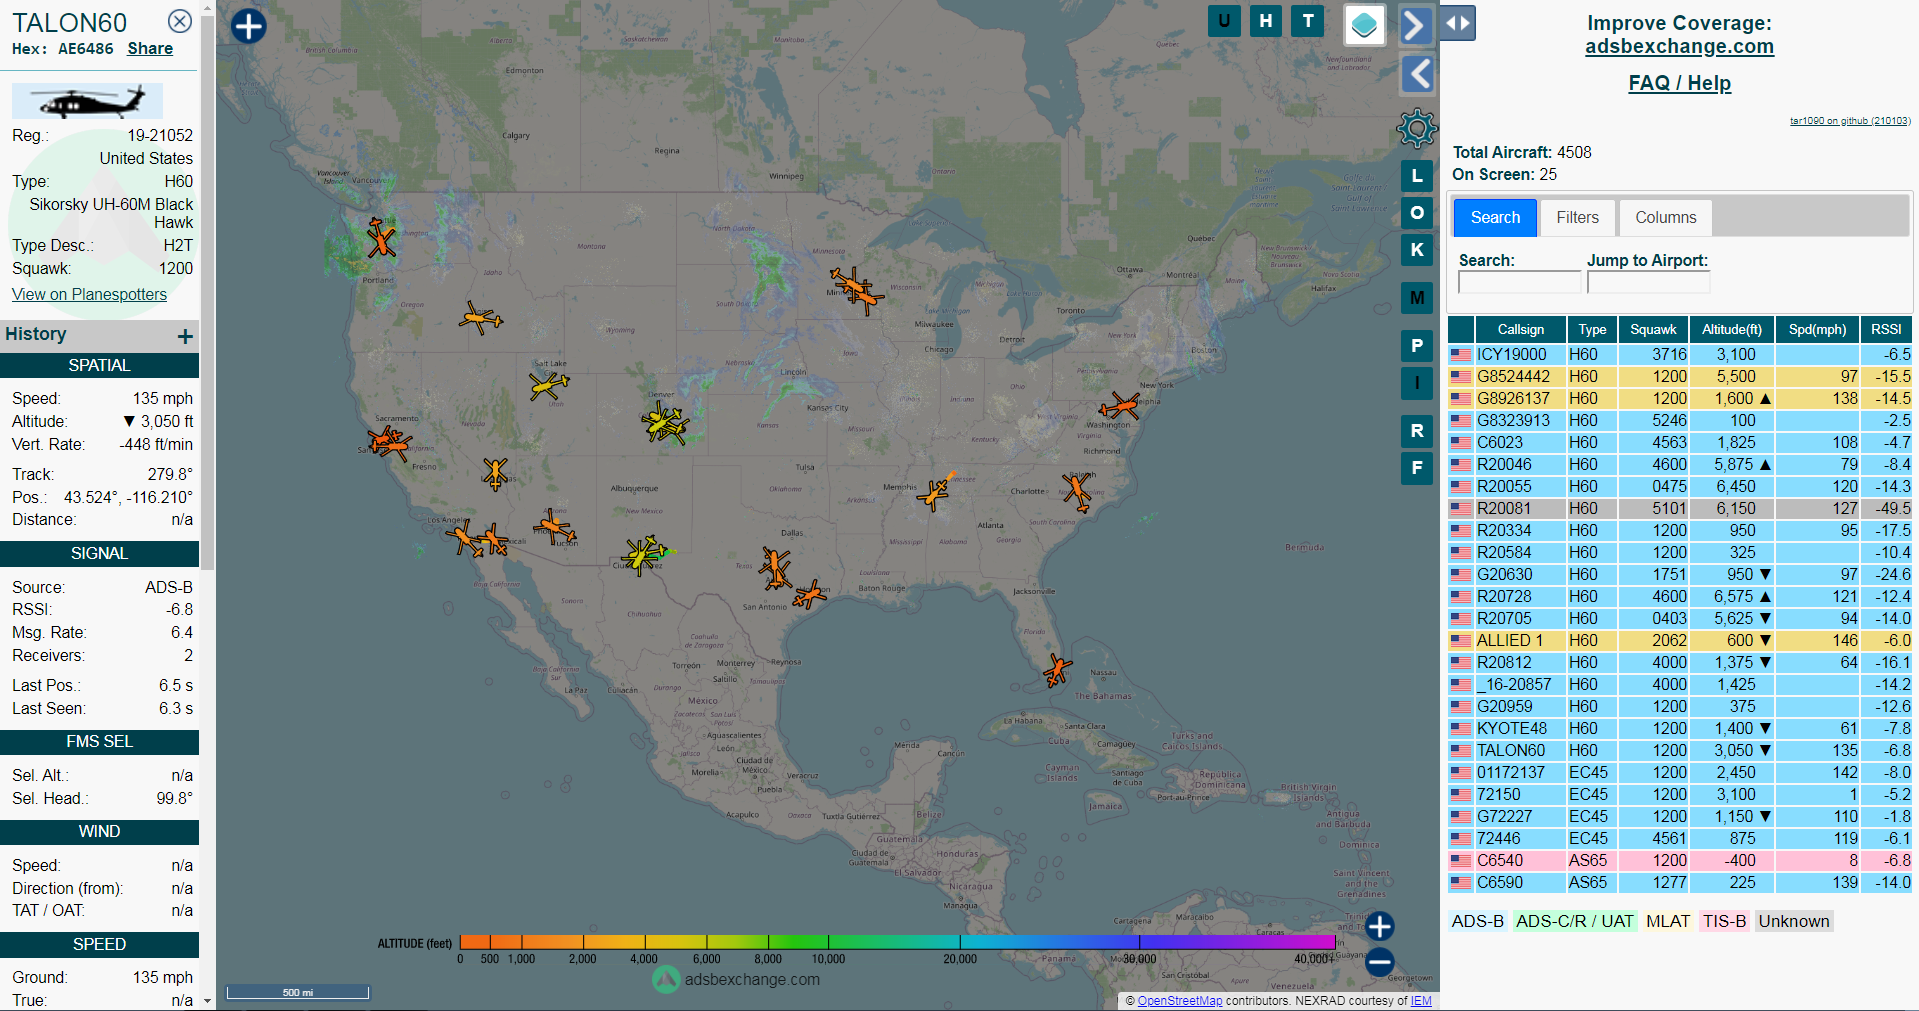
Task: Click helicopter icon in southern Nevada
Action: tap(495, 472)
